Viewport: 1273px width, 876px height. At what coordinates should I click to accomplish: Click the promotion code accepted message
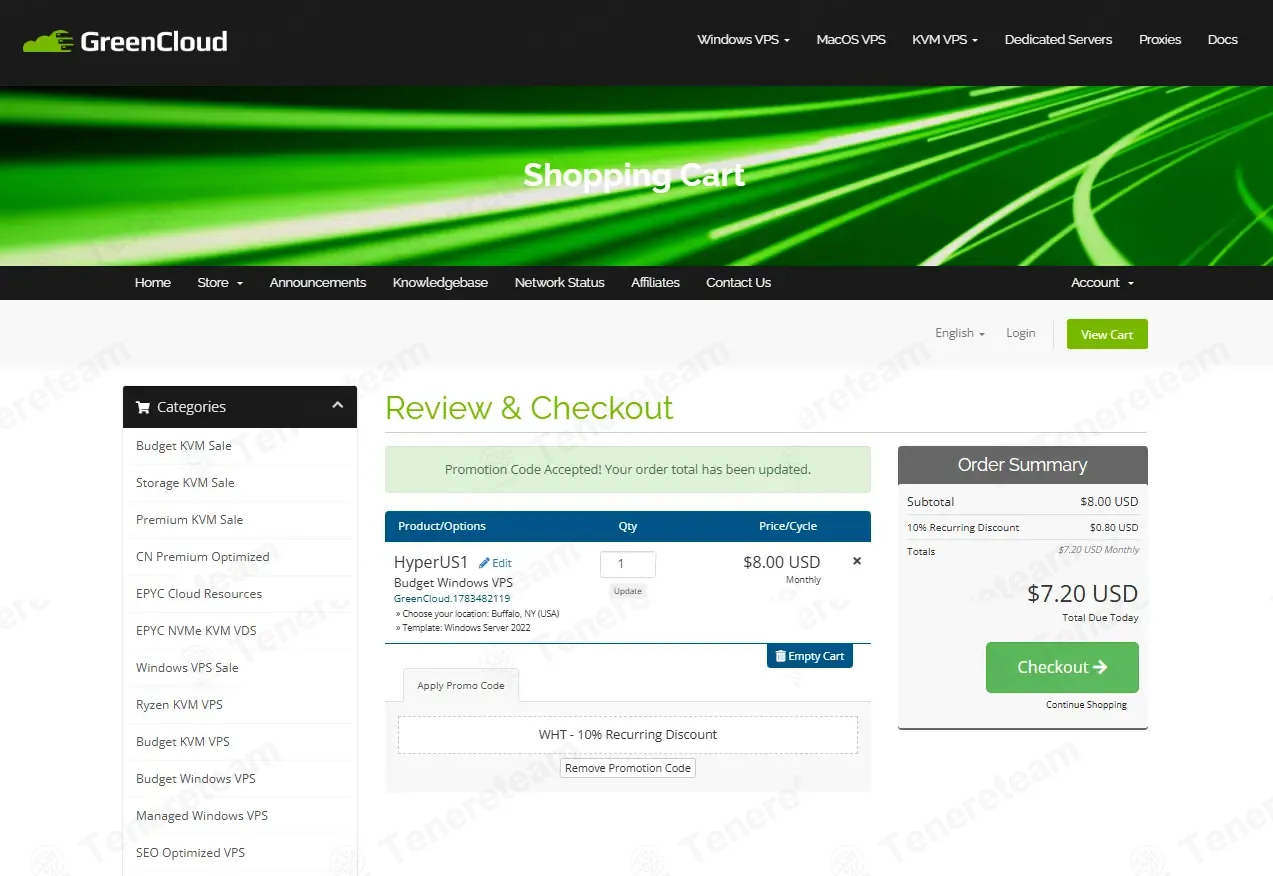click(628, 469)
